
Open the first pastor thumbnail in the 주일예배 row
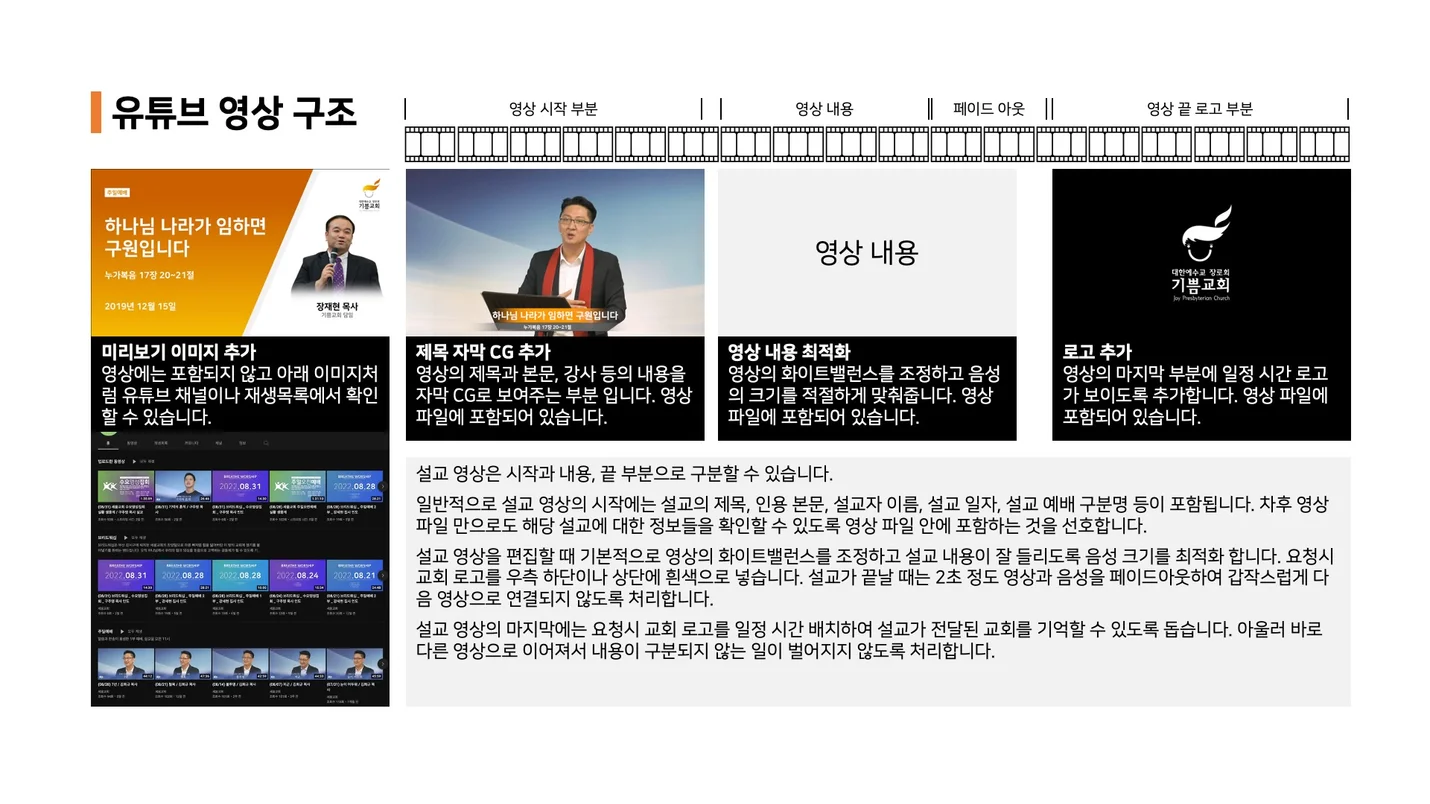126,664
